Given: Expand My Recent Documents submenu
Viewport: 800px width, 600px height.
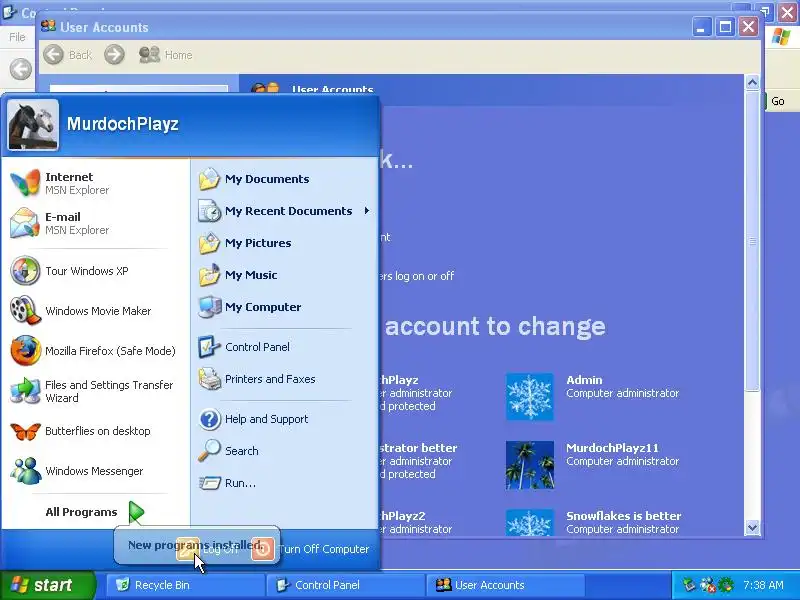Looking at the screenshot, I should tap(284, 211).
